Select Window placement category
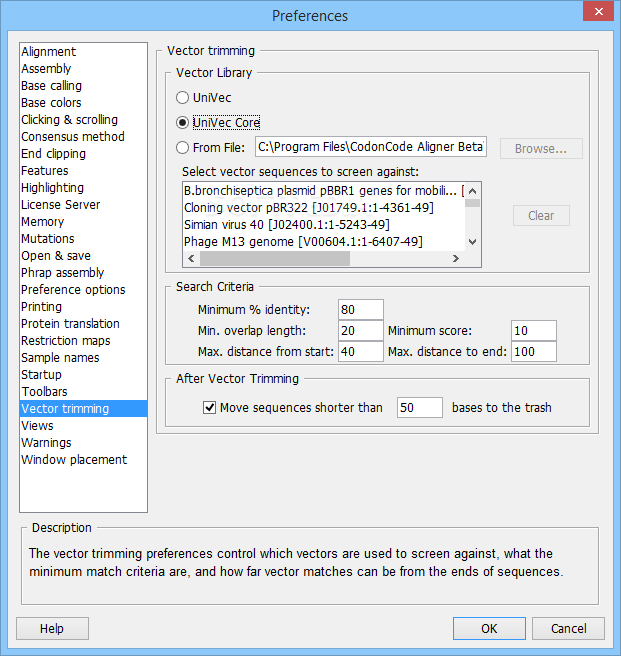The width and height of the screenshot is (621, 656). 83,460
